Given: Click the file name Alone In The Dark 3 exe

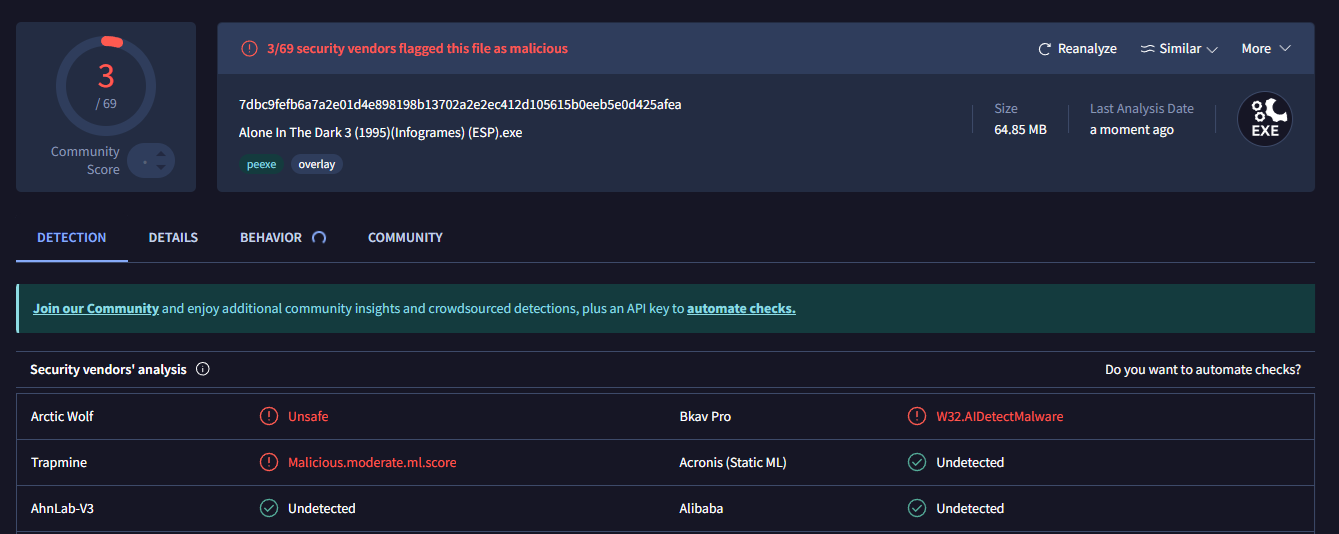Looking at the screenshot, I should pyautogui.click(x=380, y=132).
